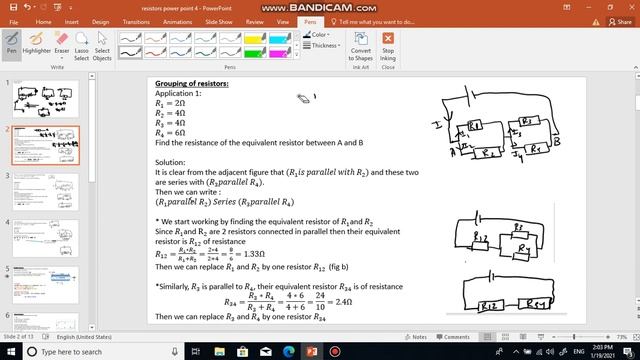Open the Slide Show tab

[x=219, y=22]
